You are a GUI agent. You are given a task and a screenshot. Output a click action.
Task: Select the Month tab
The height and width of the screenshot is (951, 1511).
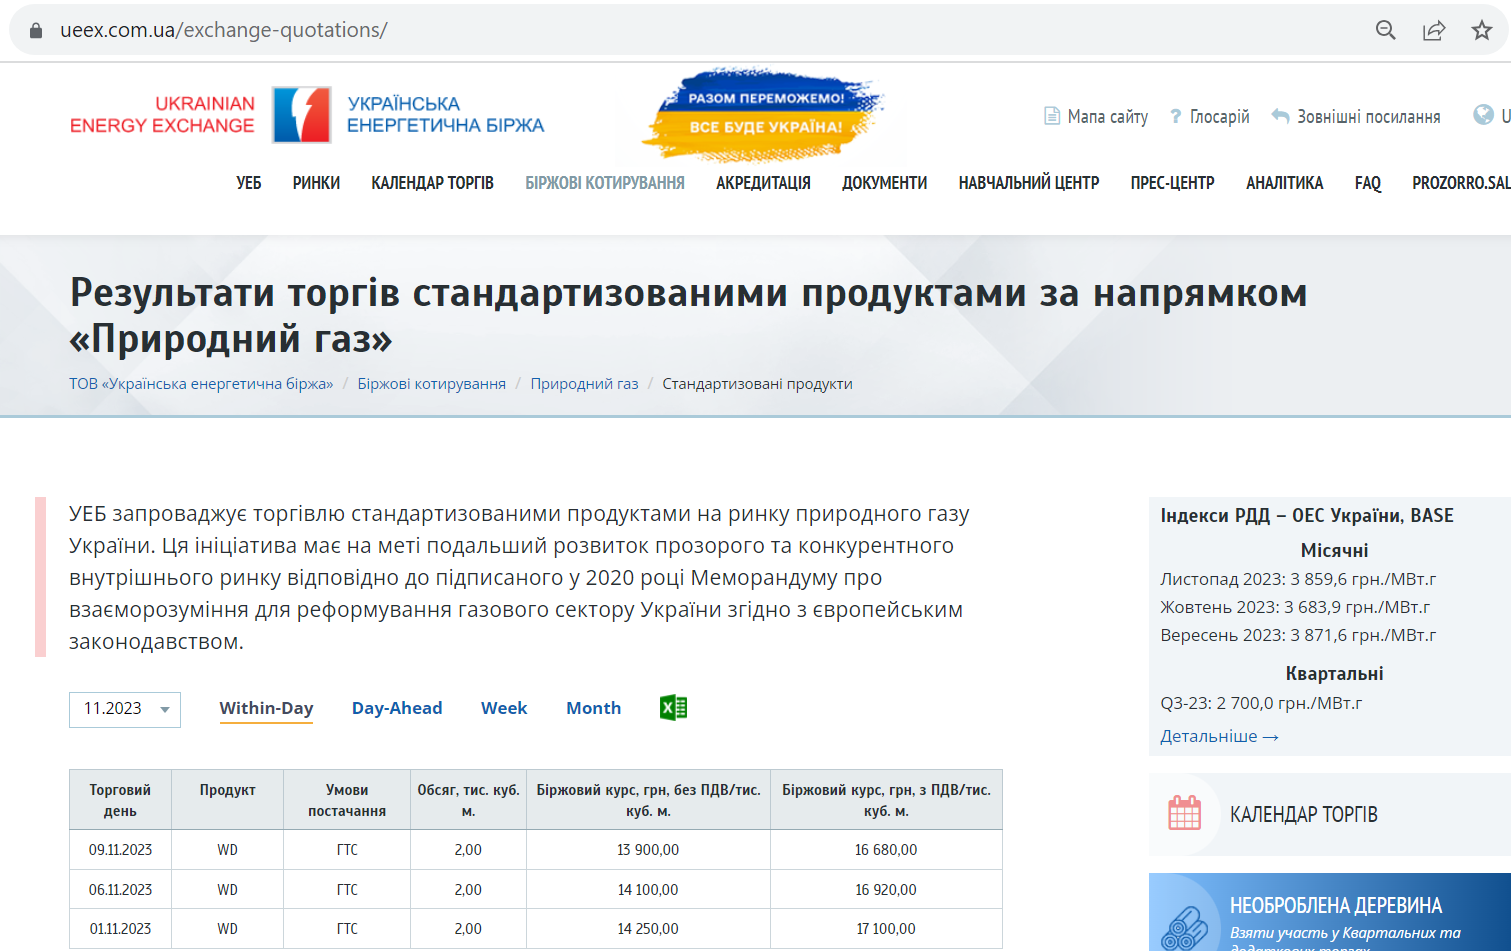pos(593,707)
